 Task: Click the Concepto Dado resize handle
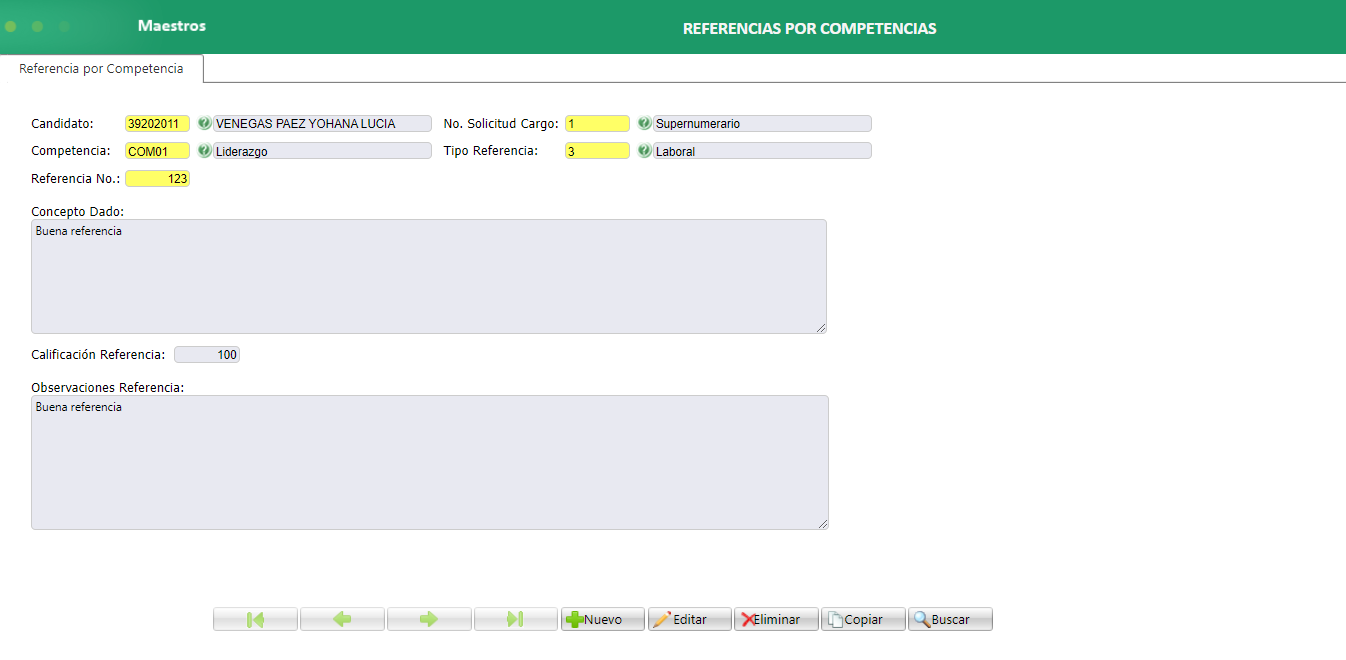(821, 327)
